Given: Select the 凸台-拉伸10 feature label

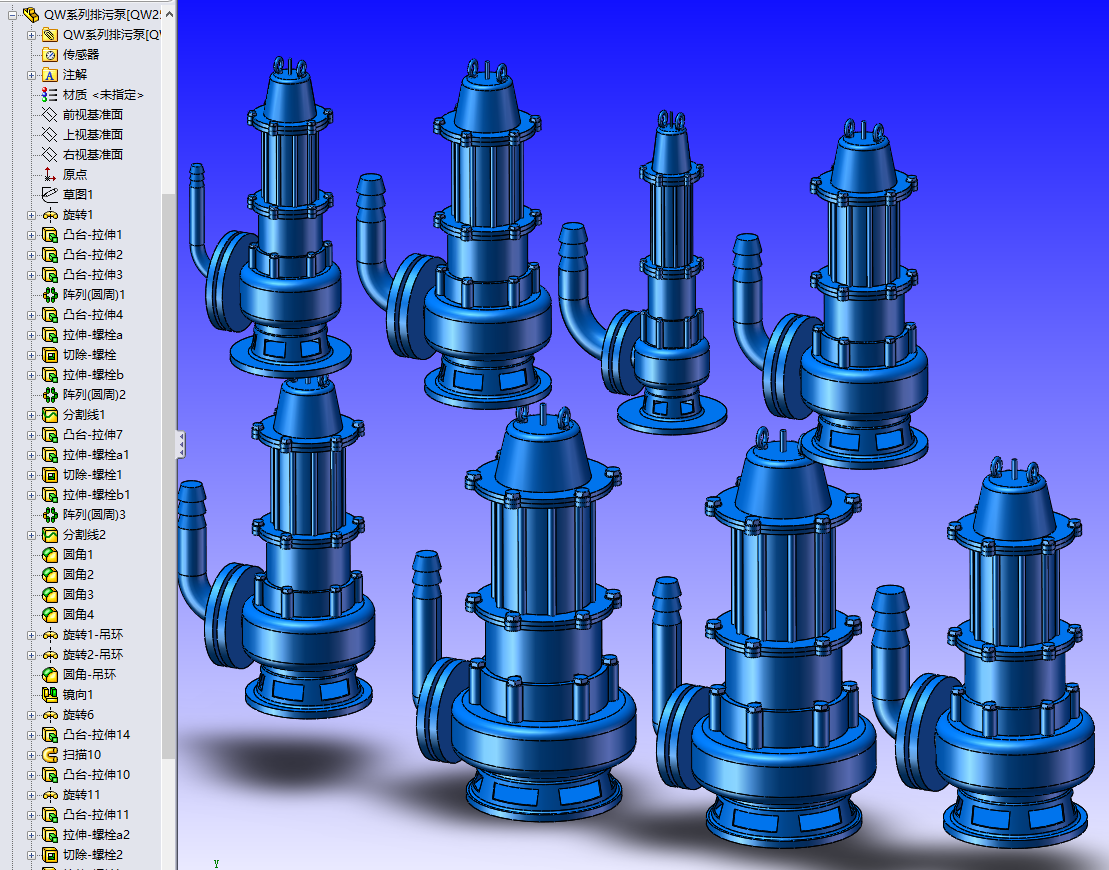Looking at the screenshot, I should 96,775.
